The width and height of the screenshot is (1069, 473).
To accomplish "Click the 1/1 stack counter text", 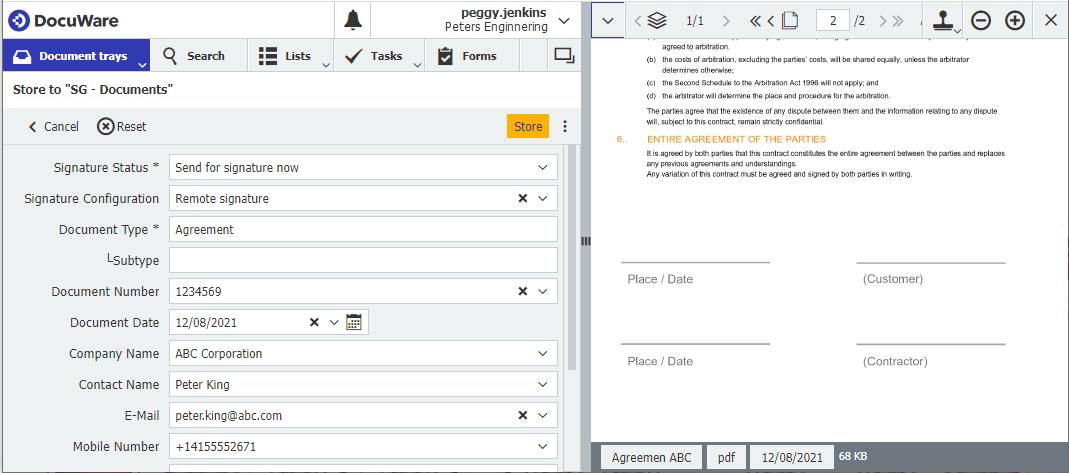I will [x=695, y=20].
